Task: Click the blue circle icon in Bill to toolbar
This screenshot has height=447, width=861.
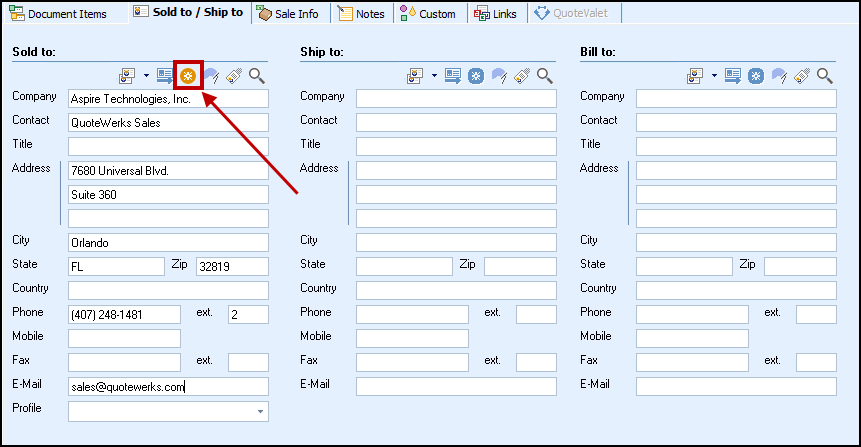Action: [756, 76]
